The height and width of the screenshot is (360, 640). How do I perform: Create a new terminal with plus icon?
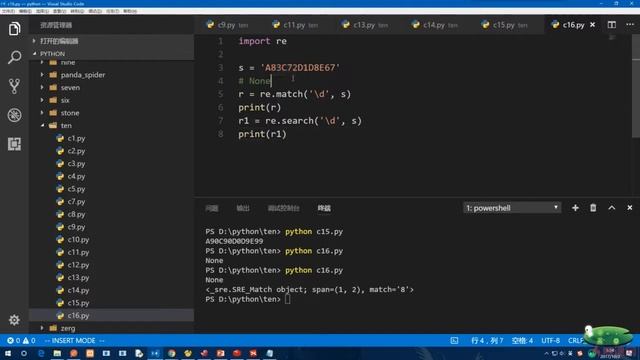575,208
